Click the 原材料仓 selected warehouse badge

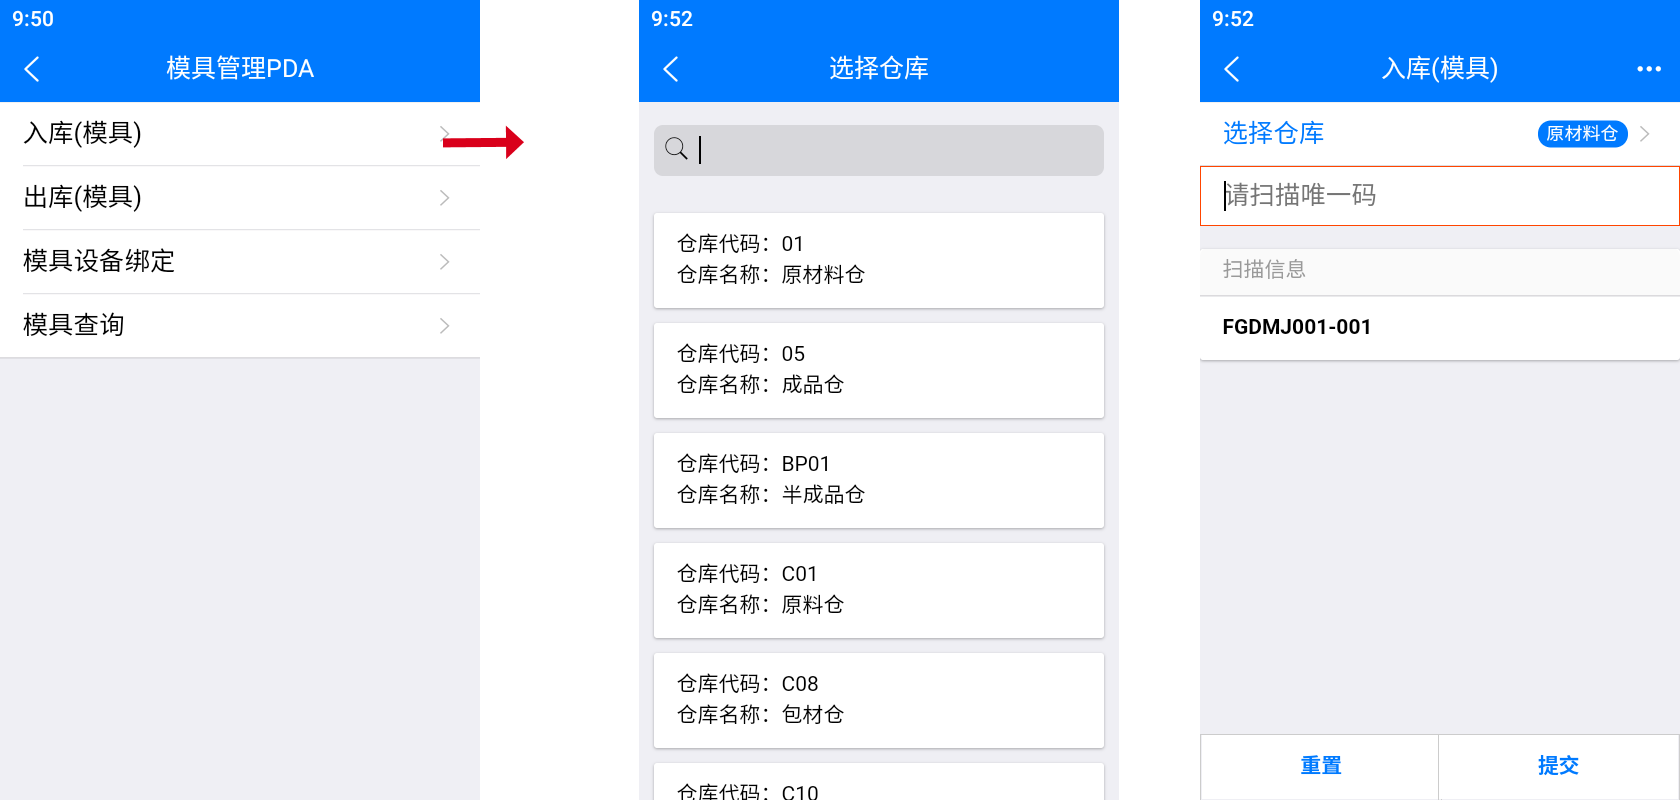coord(1582,134)
